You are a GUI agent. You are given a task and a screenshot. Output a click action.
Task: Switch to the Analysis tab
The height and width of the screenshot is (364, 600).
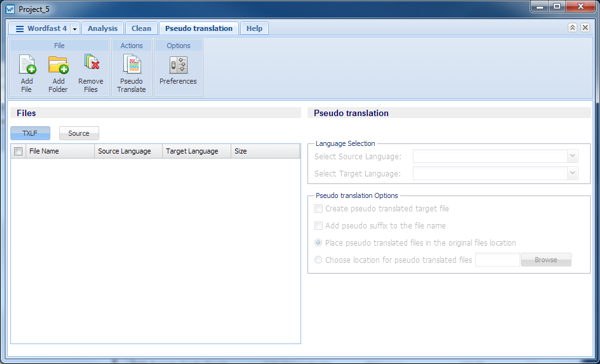pyautogui.click(x=103, y=28)
